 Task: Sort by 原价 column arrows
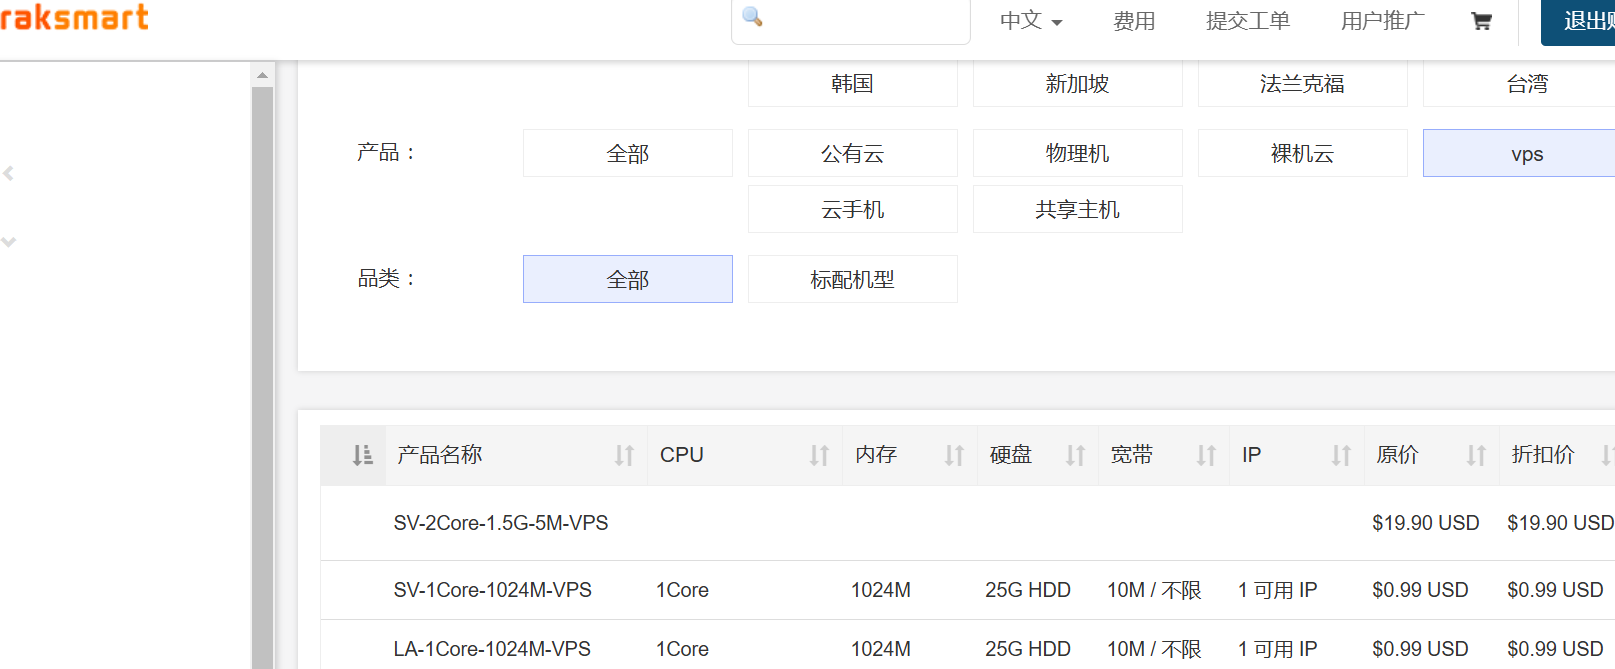pyautogui.click(x=1476, y=456)
